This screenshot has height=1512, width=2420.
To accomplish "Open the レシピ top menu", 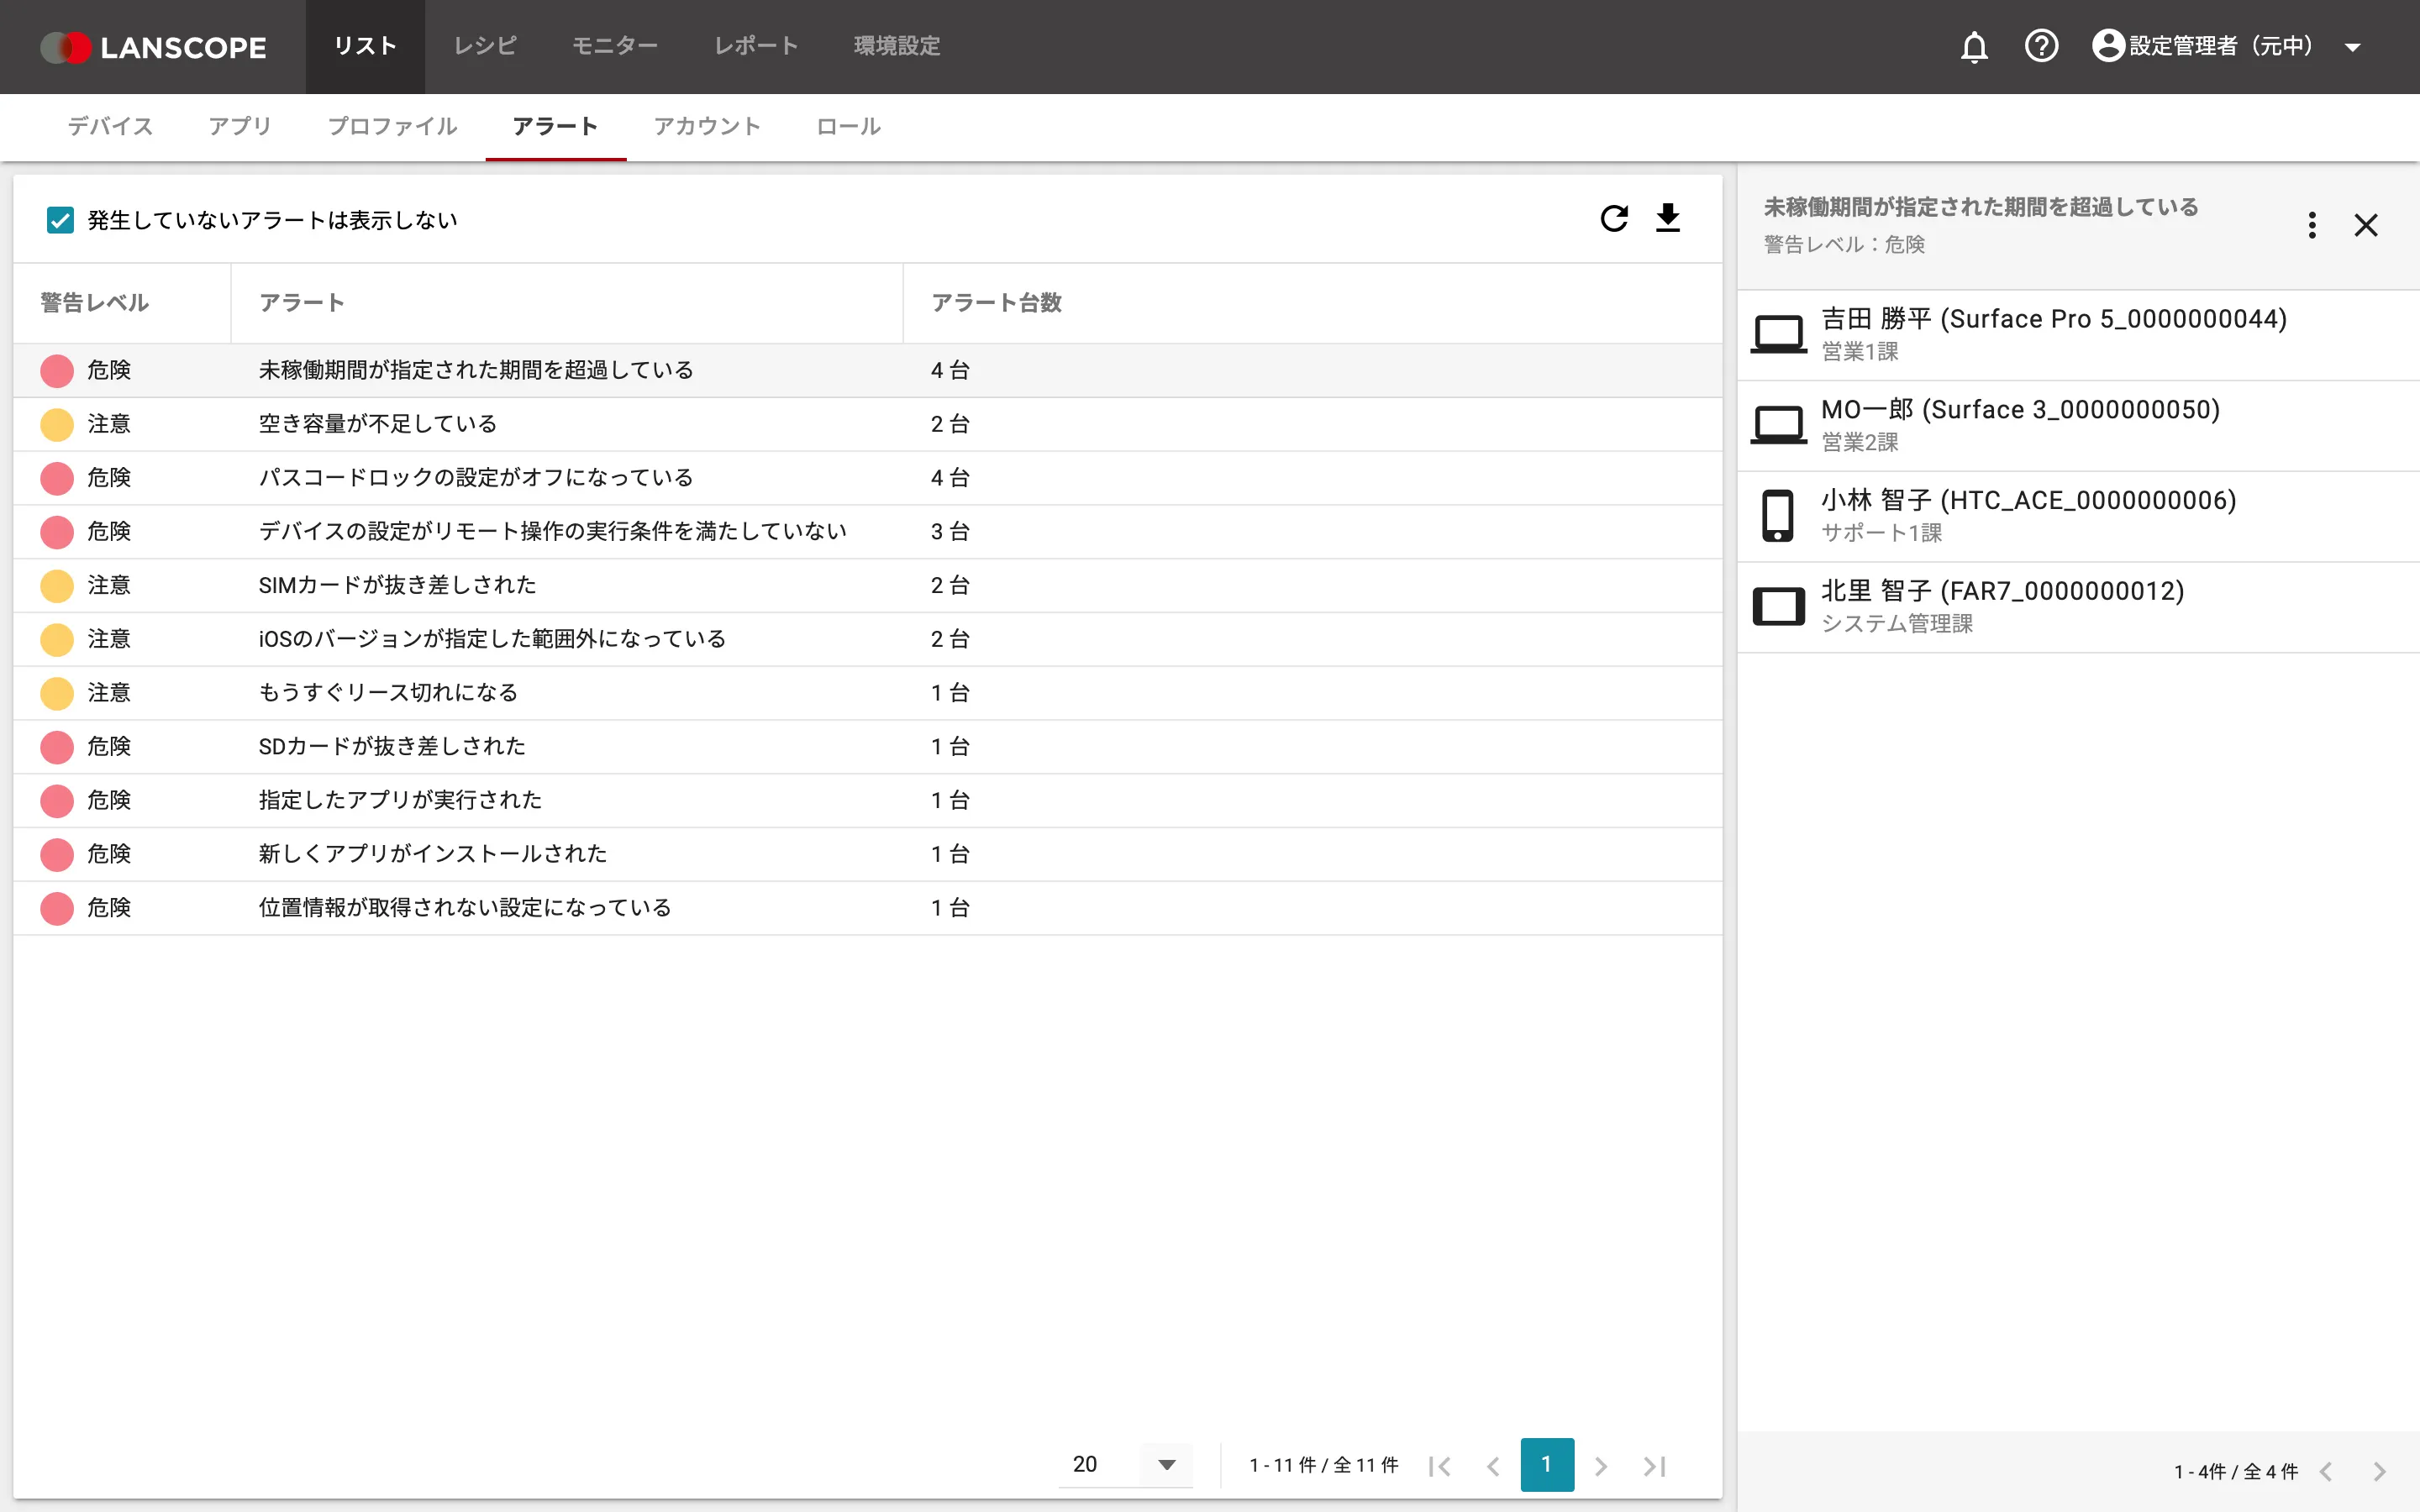I will pyautogui.click(x=485, y=46).
